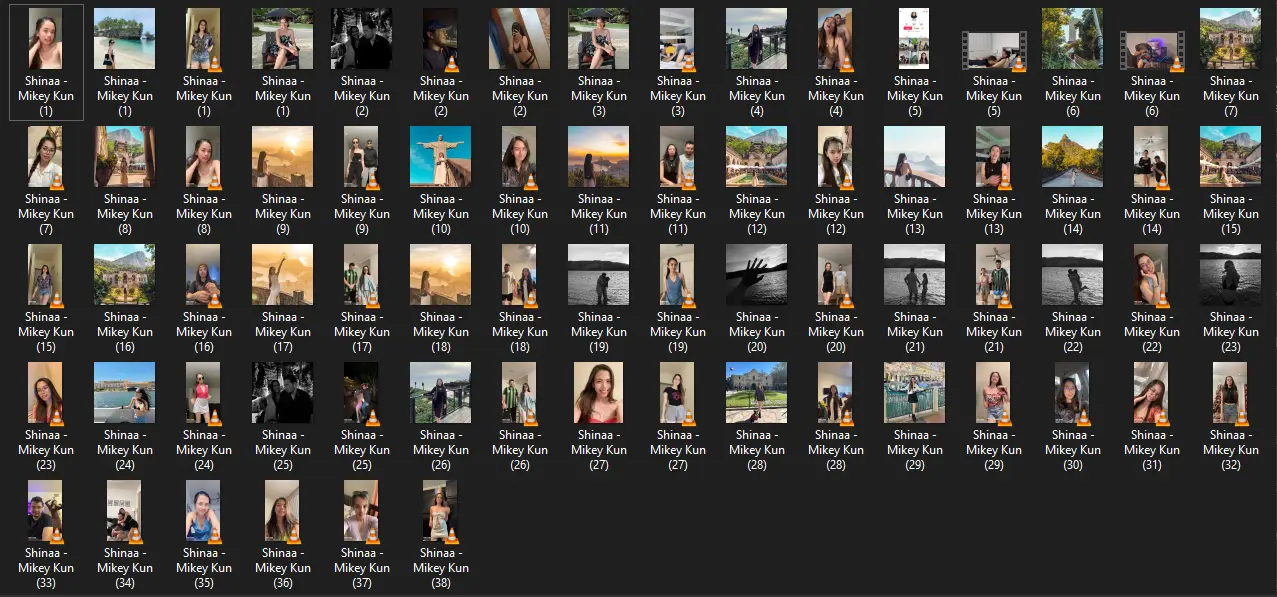The width and height of the screenshot is (1277, 597).
Task: Open the courtyard photo Shinaa - Mikey Kun (12)
Action: (x=757, y=157)
